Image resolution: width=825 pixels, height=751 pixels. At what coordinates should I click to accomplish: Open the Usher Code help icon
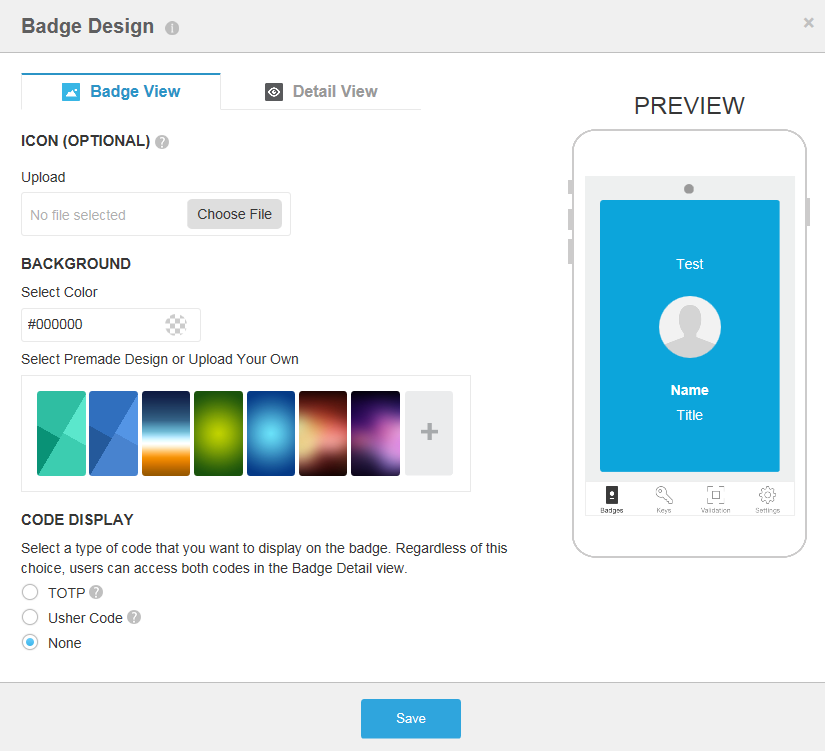(134, 617)
